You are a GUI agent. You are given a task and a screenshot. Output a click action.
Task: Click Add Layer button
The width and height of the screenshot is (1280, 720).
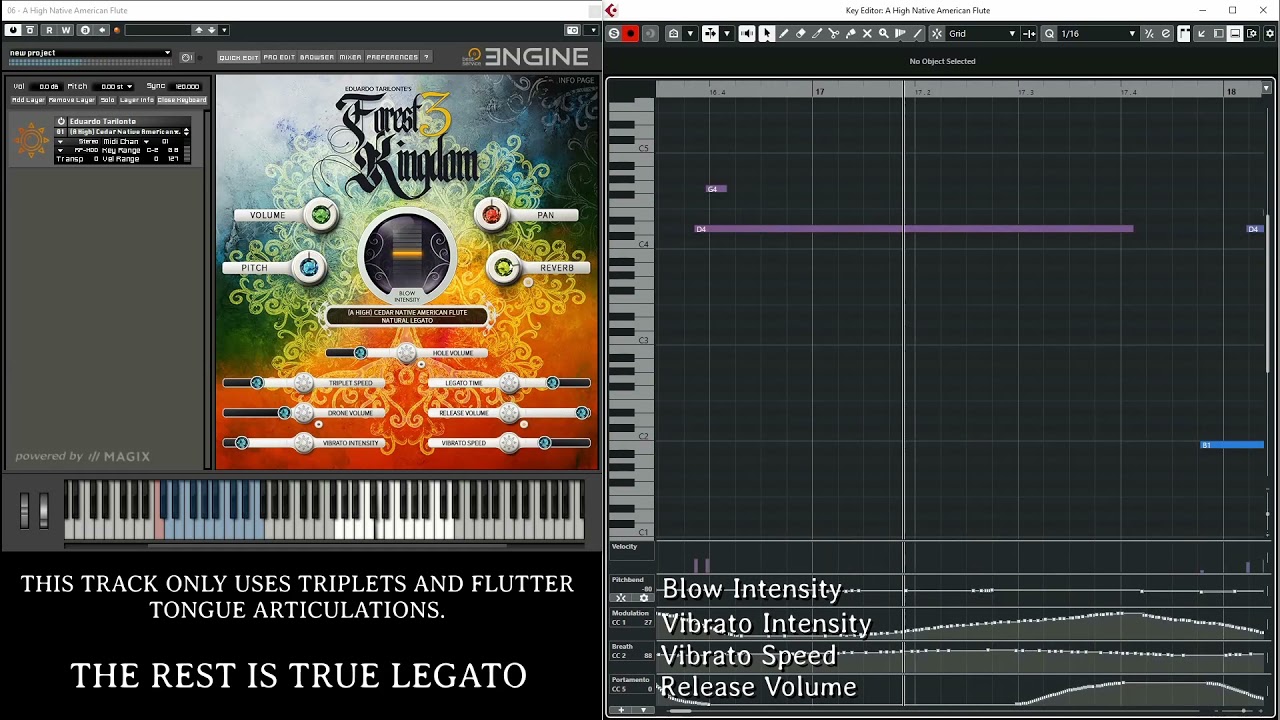[x=28, y=100]
